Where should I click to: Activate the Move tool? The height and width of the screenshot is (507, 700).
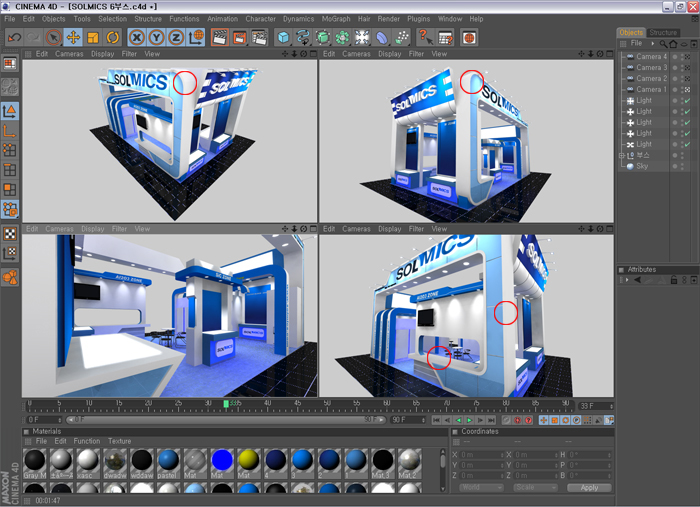point(73,37)
